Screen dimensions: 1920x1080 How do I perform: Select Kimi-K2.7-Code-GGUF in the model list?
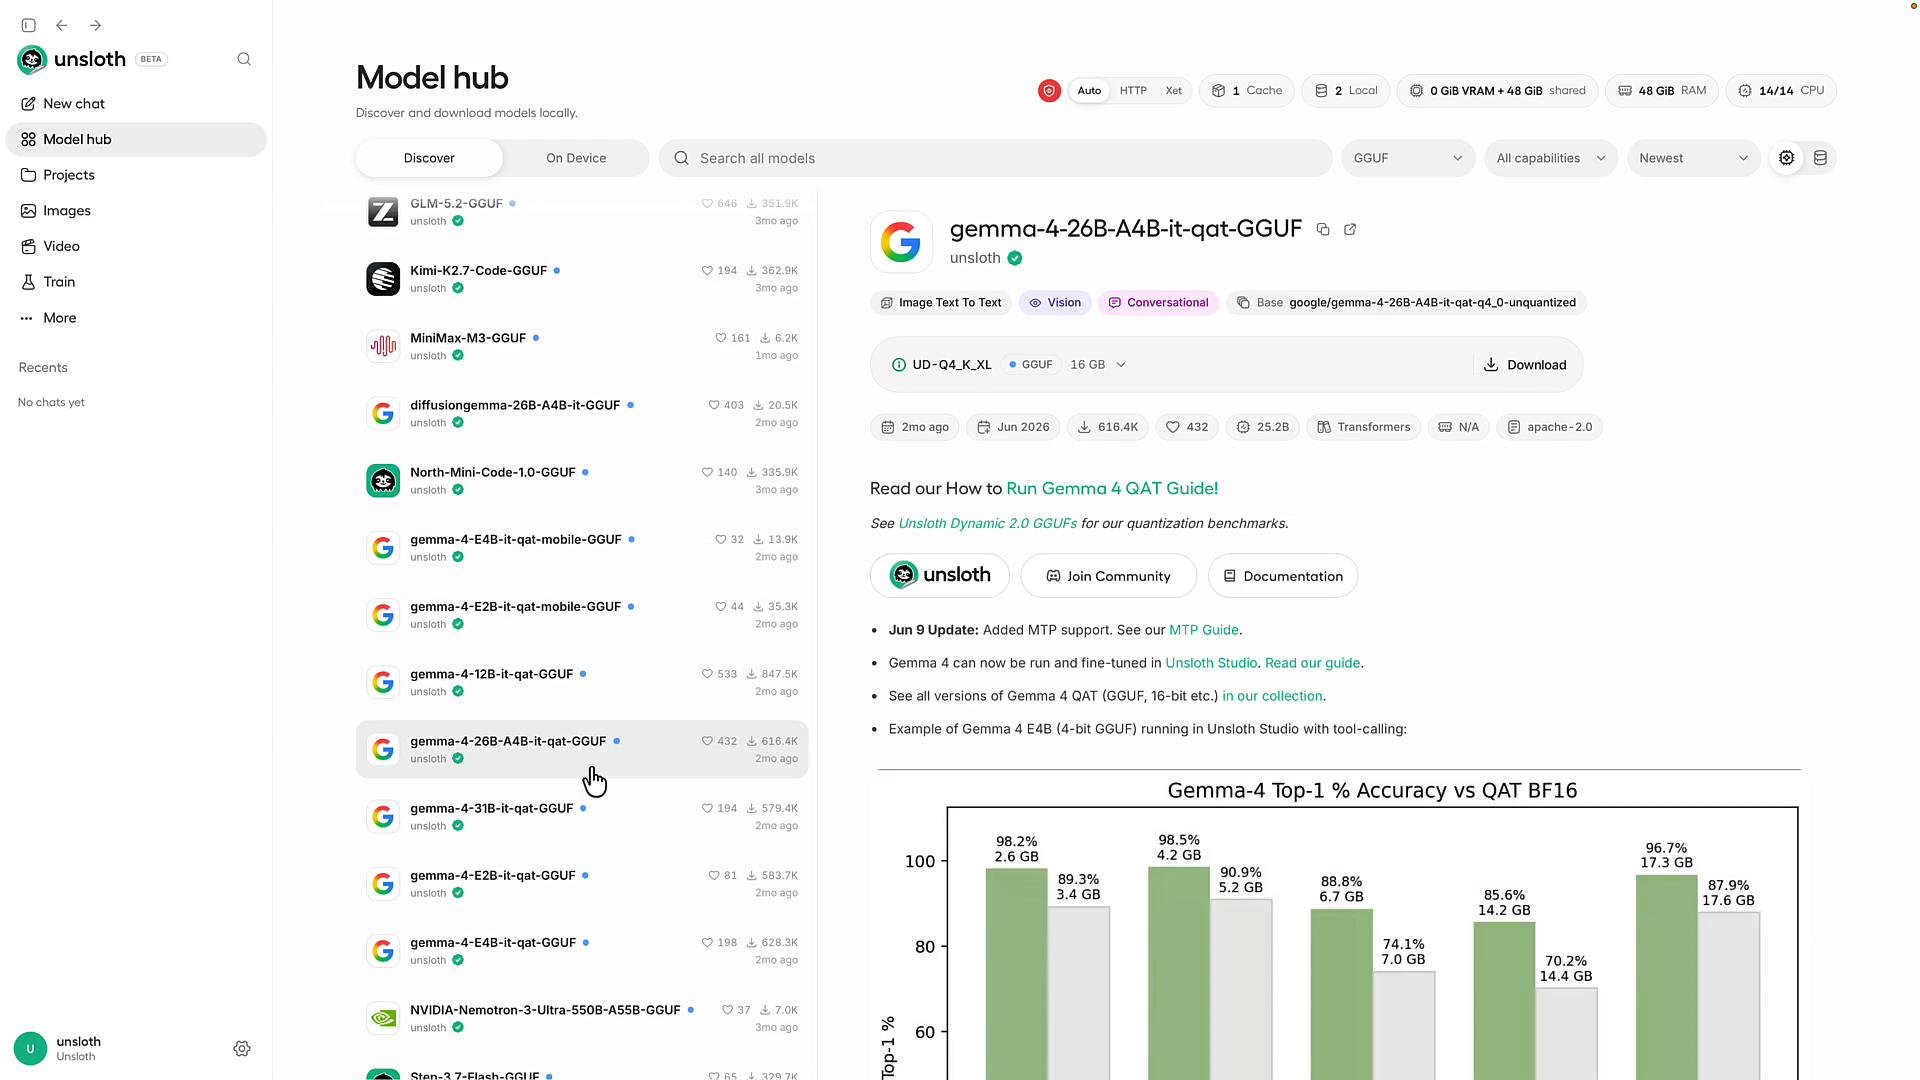[582, 279]
